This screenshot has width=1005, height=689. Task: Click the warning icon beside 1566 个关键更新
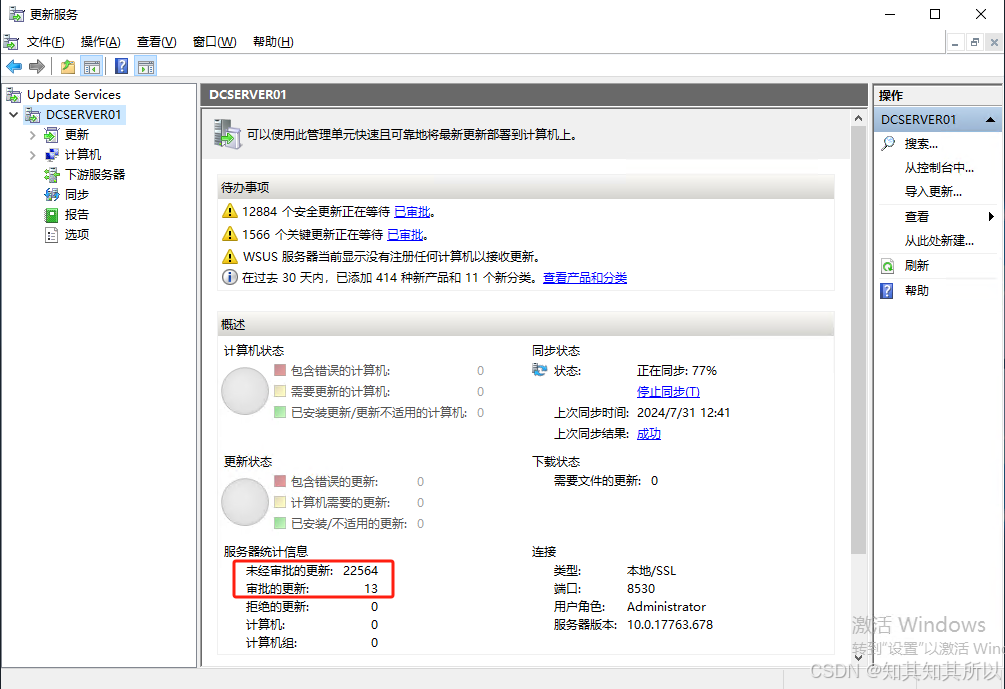click(x=229, y=233)
